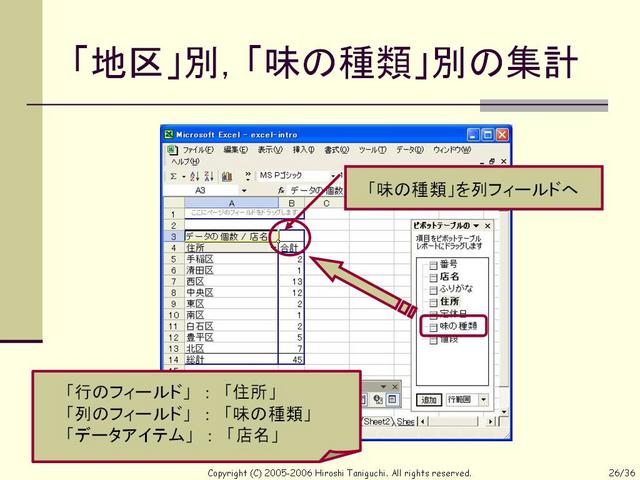
Task: Open the Chart Wizard icon
Action: coord(227,176)
